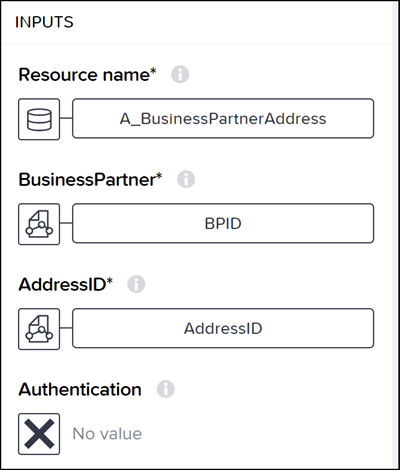Click the info icon next to AddressID
Viewport: 400px width, 471px height.
[136, 284]
